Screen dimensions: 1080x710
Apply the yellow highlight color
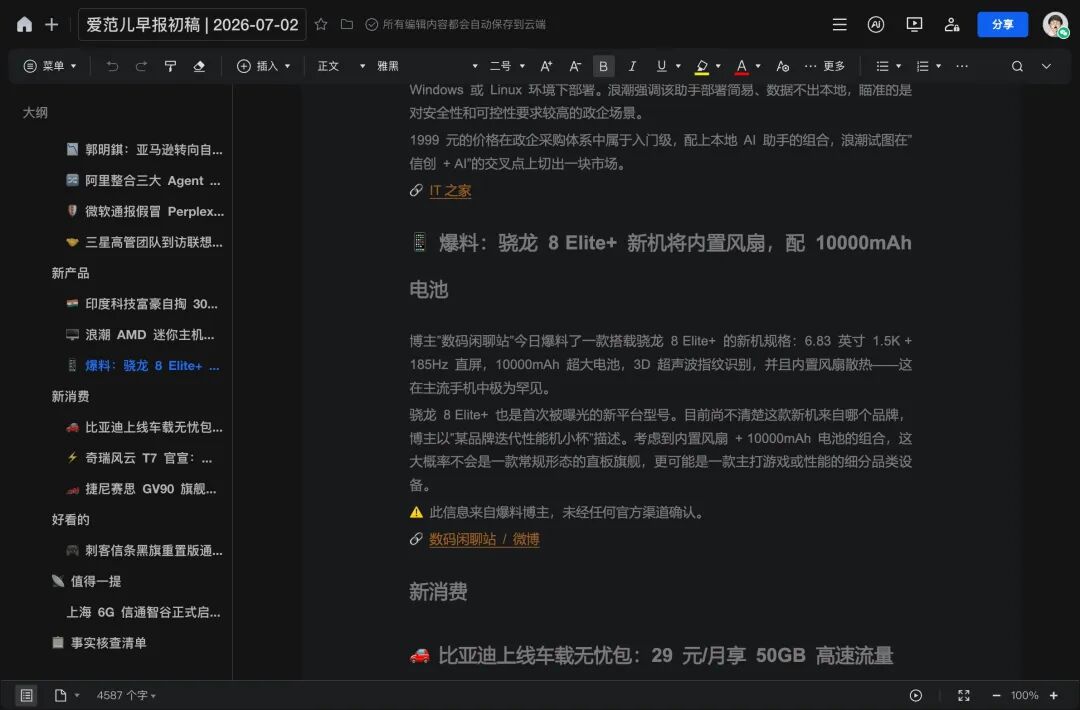coord(702,66)
